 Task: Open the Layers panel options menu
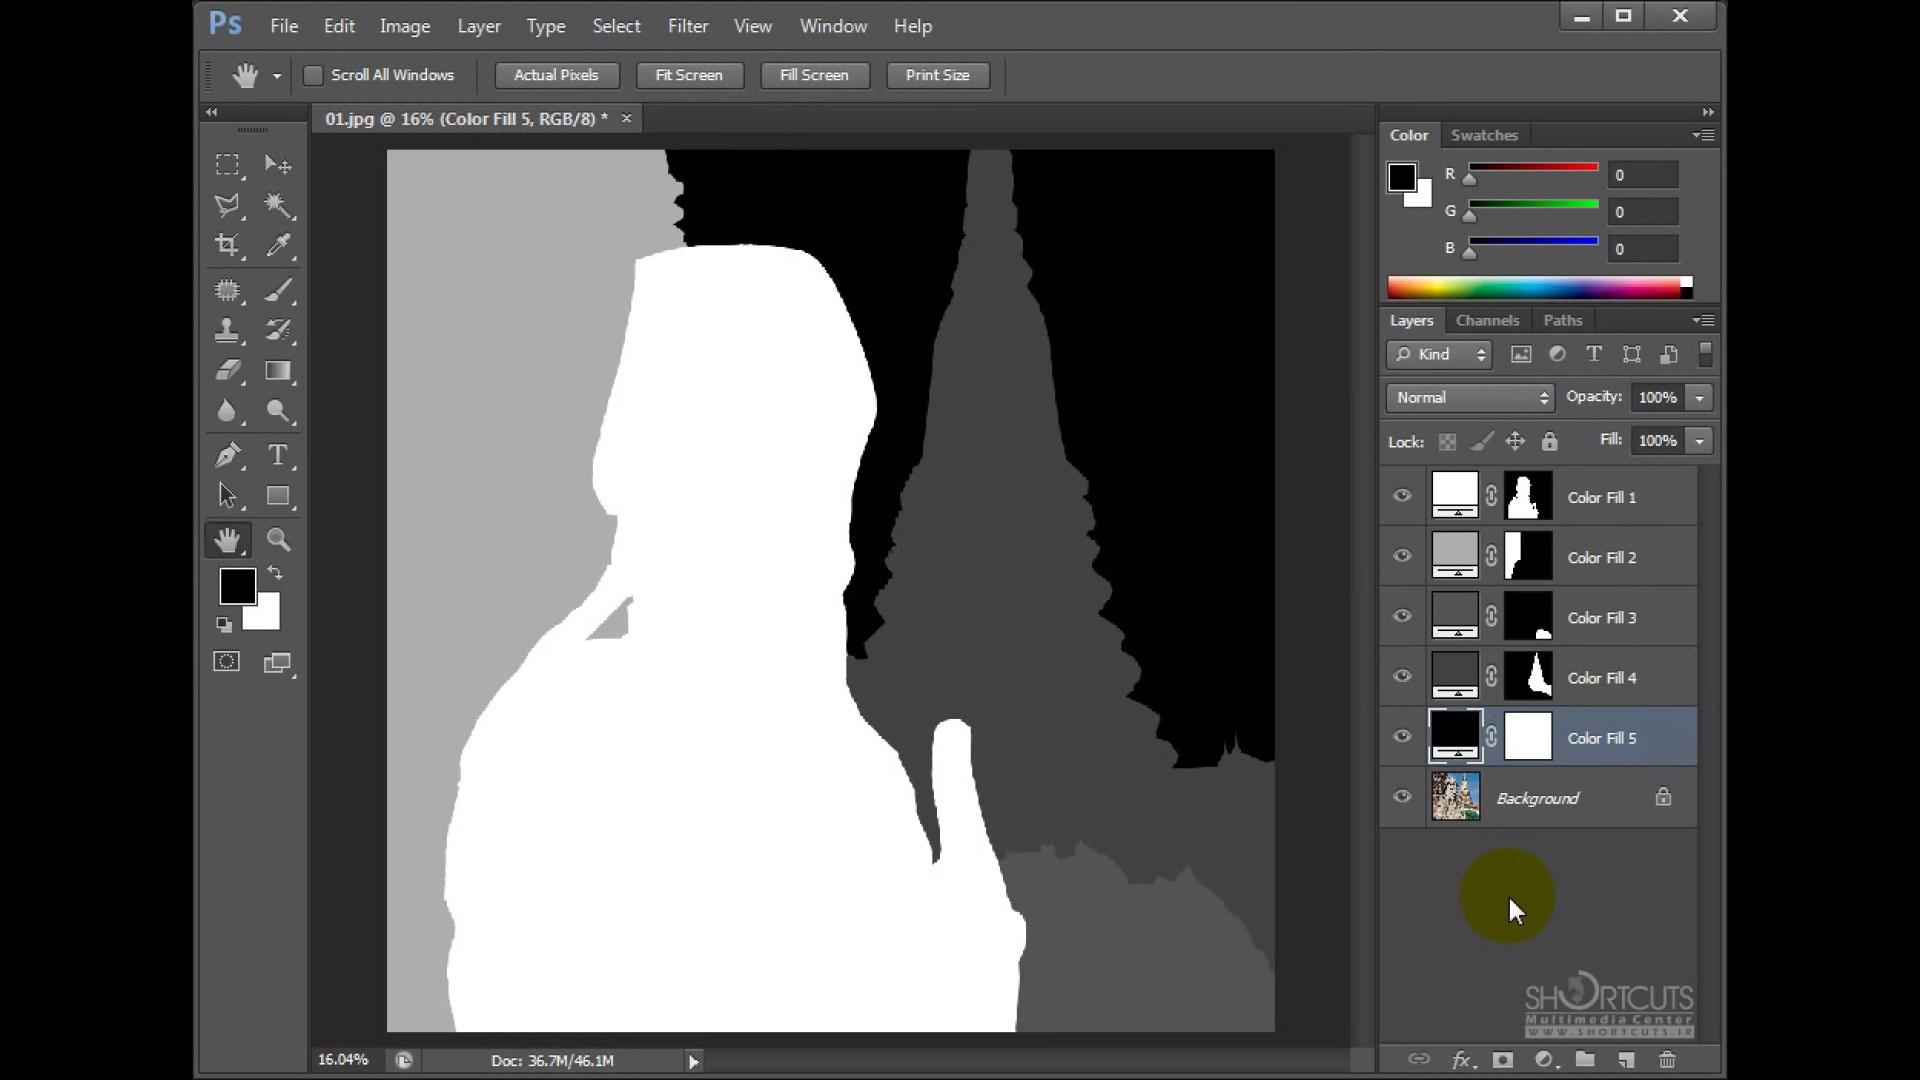(x=1704, y=320)
